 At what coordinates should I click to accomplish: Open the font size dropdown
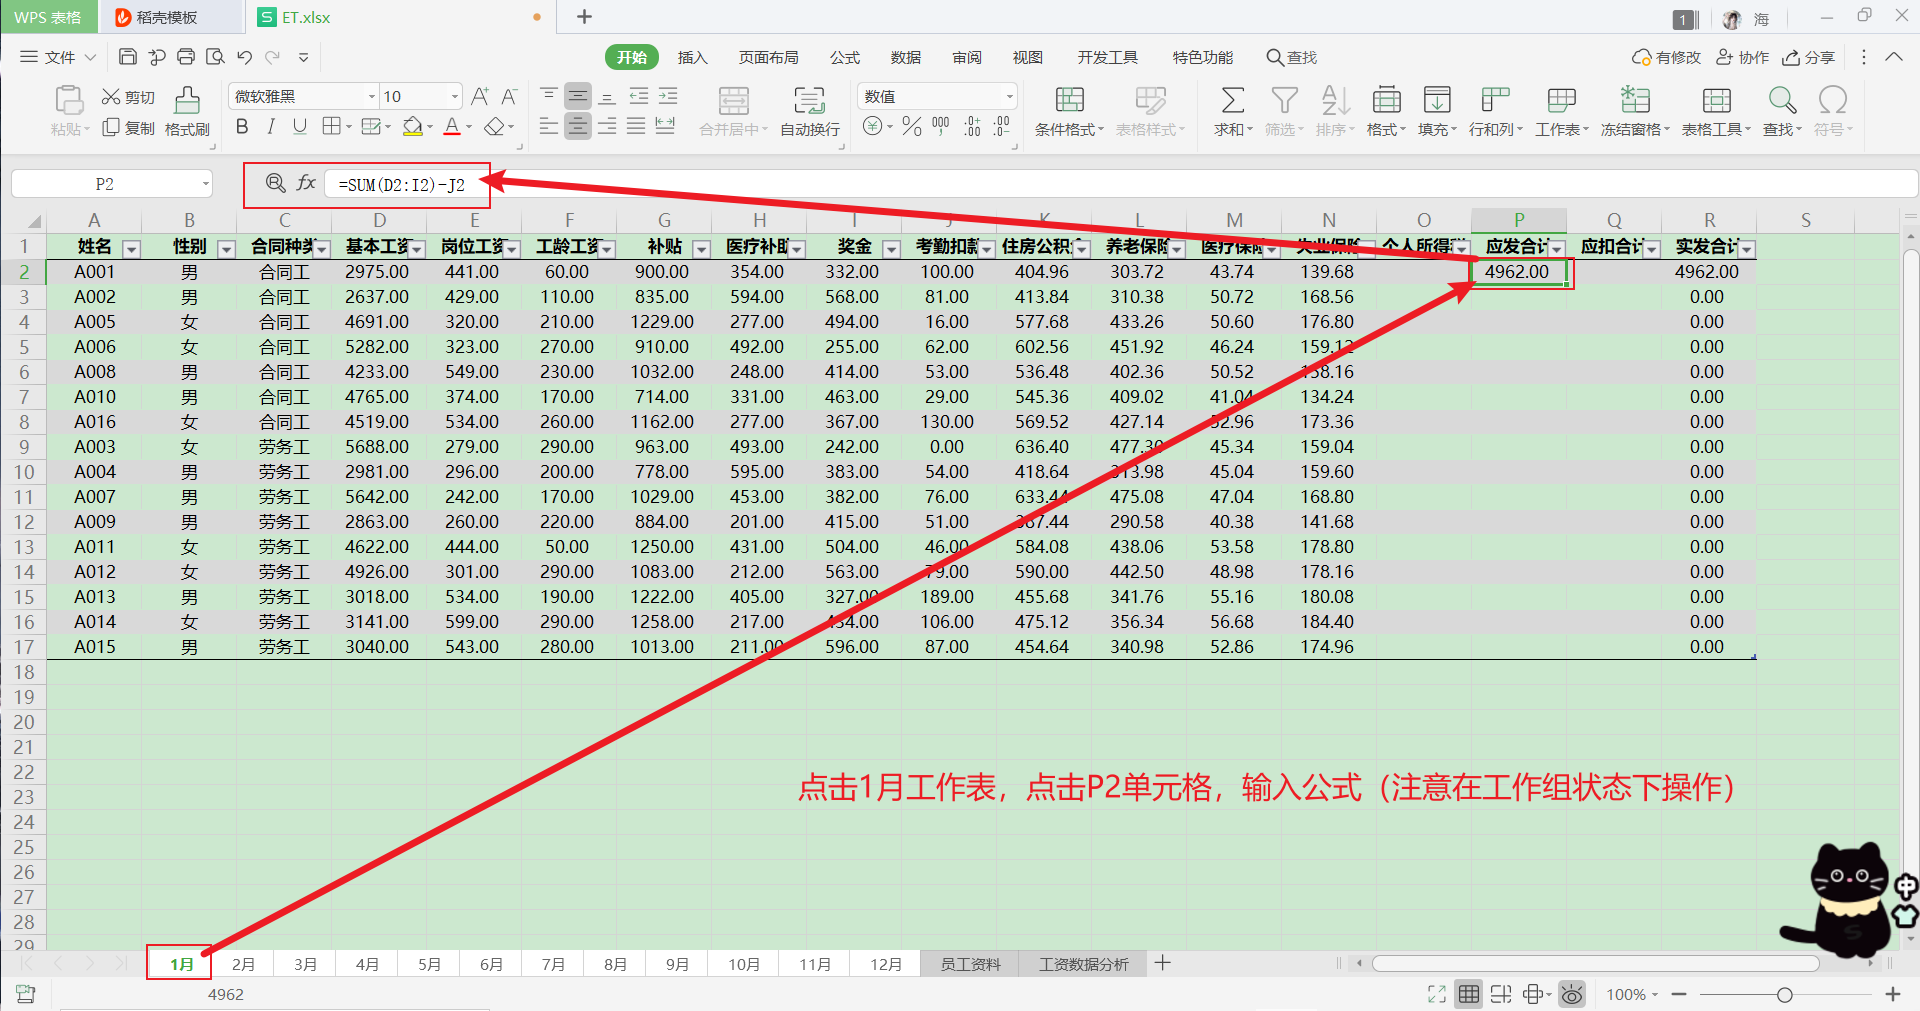(455, 97)
